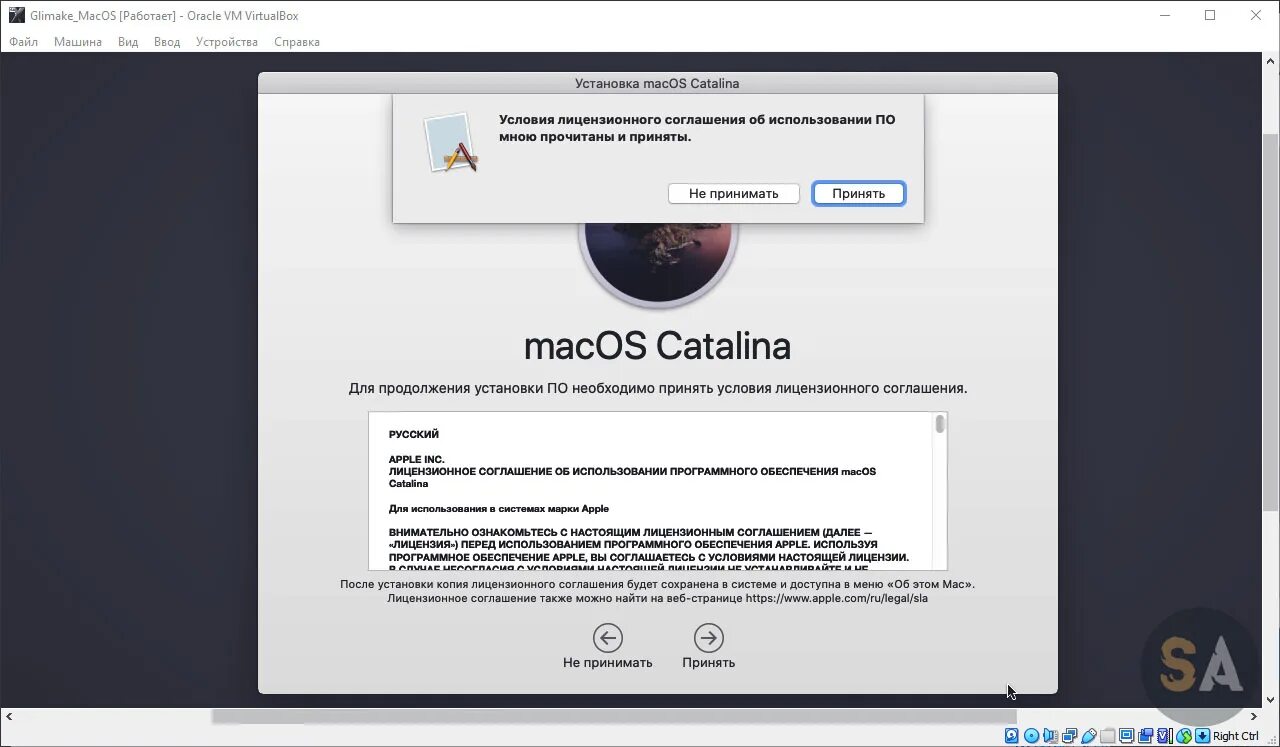This screenshot has height=747, width=1280.
Task: Click the audio speaker status icon
Action: click(x=1050, y=736)
